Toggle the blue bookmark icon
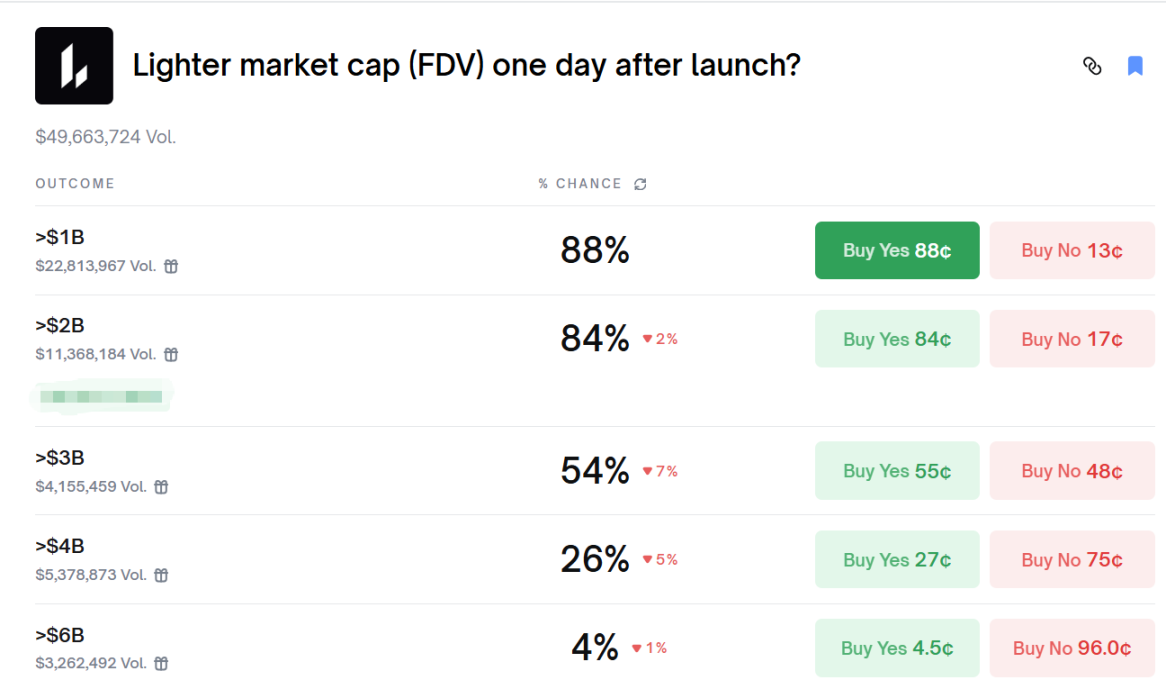1166x689 pixels. point(1135,66)
